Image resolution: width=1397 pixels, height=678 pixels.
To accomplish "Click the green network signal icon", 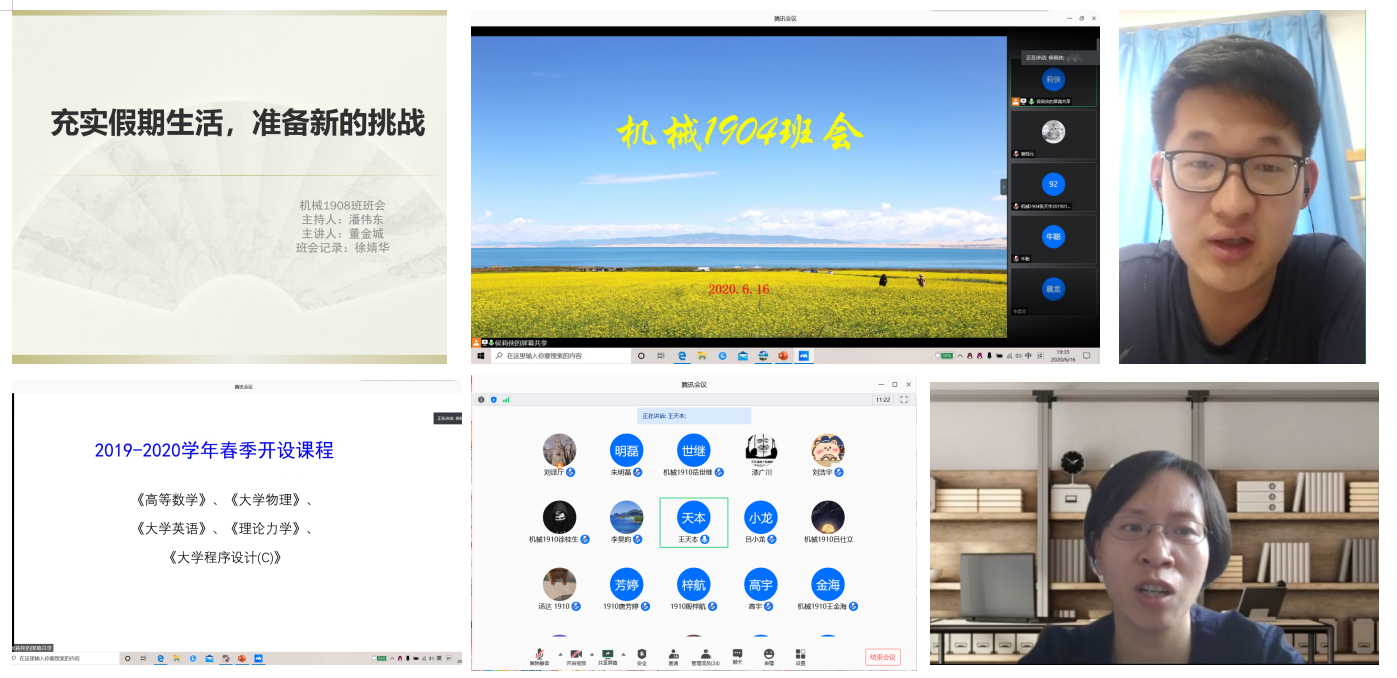I will click(x=506, y=399).
